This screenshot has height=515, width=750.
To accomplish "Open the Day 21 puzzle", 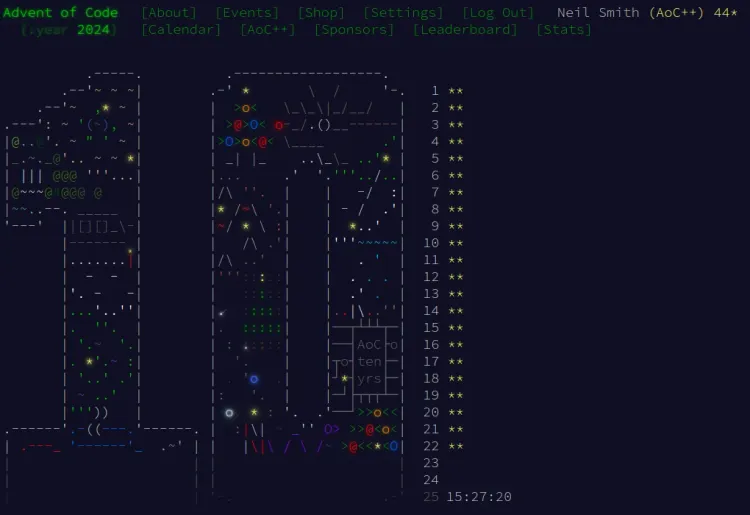I will [x=443, y=429].
